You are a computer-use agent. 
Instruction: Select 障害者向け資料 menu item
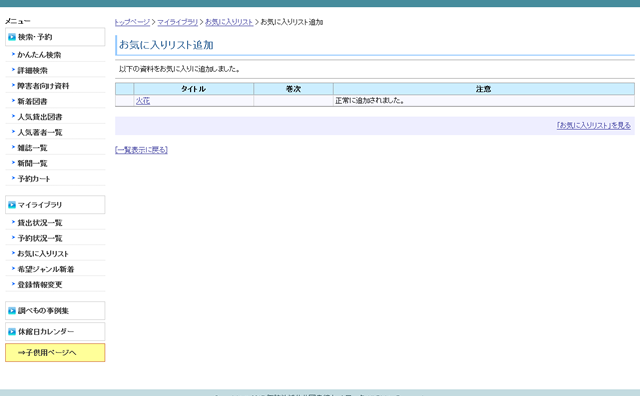[x=43, y=86]
